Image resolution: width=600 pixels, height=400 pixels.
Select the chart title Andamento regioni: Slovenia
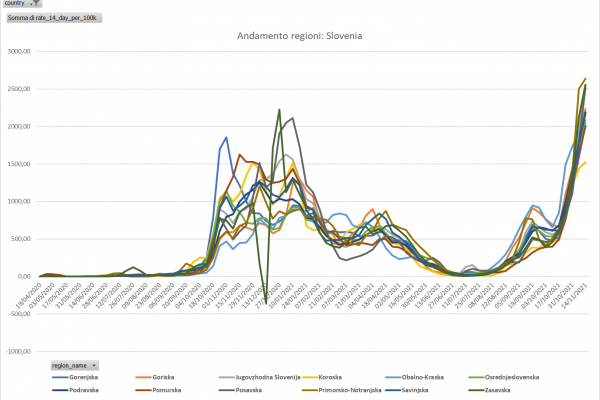point(300,36)
